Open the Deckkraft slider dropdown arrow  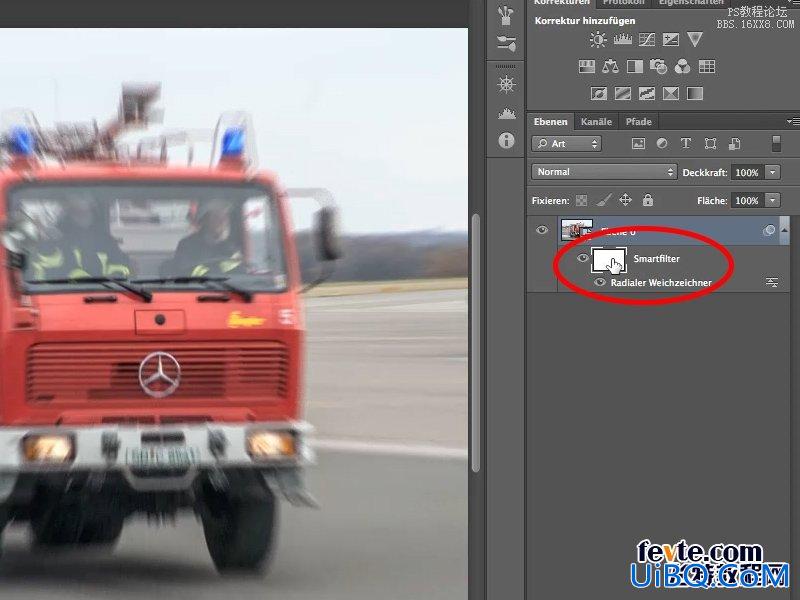click(773, 172)
